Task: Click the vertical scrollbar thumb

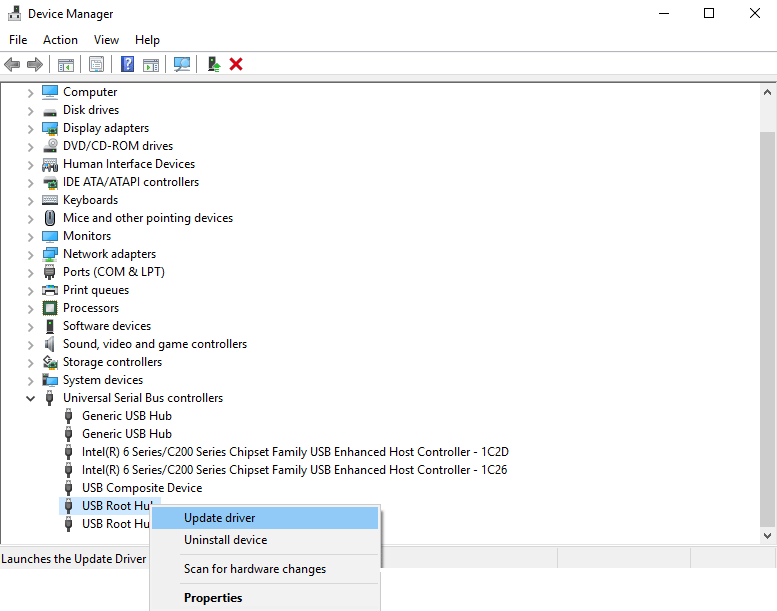Action: coord(767,330)
